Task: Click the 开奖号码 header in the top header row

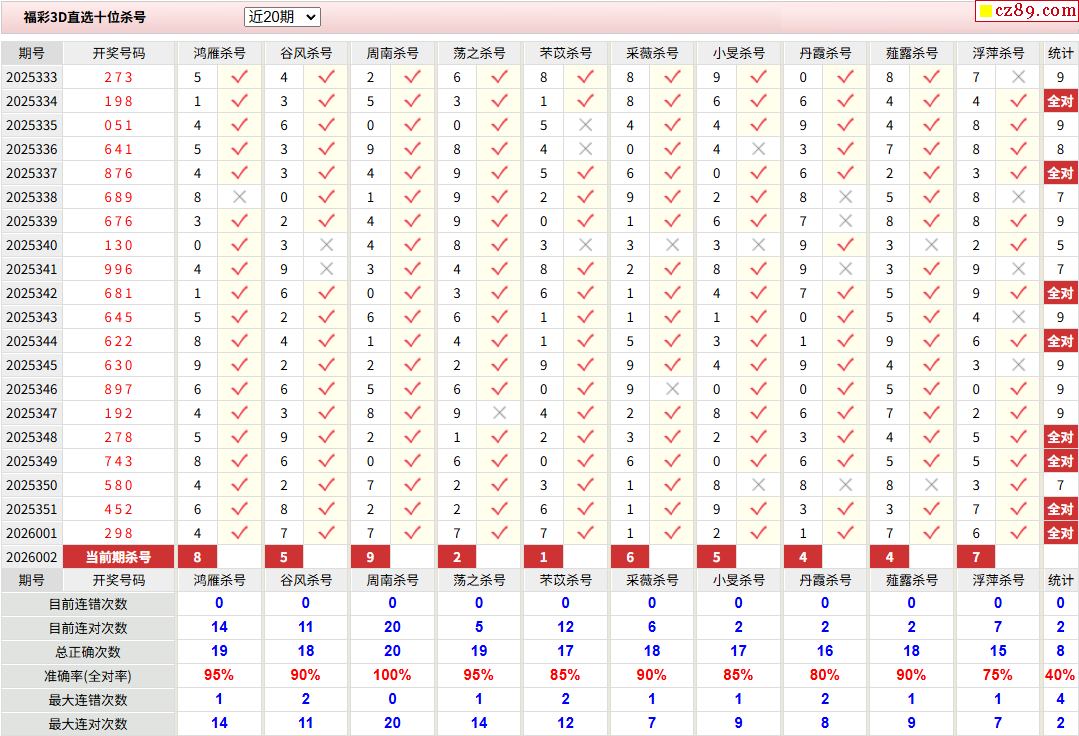Action: pyautogui.click(x=119, y=54)
